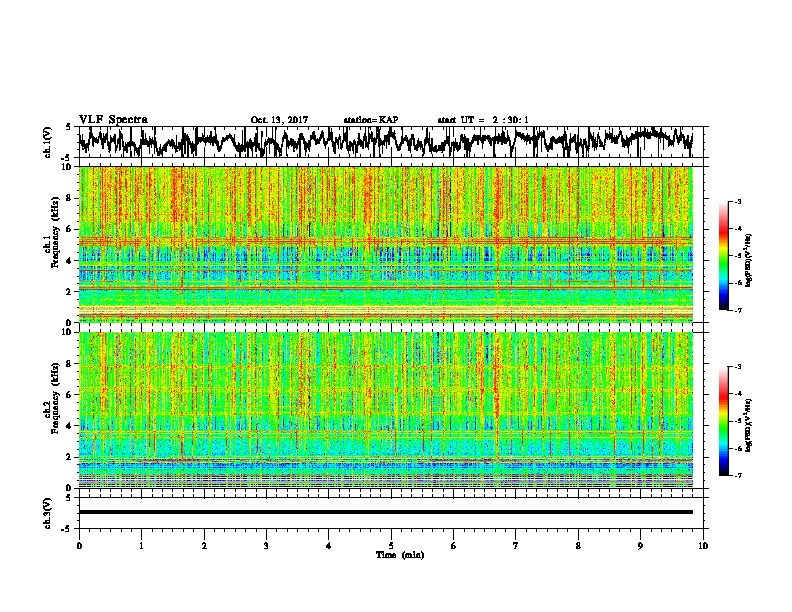Click time axis tick label "0"
The image size is (792, 612).
coord(79,546)
